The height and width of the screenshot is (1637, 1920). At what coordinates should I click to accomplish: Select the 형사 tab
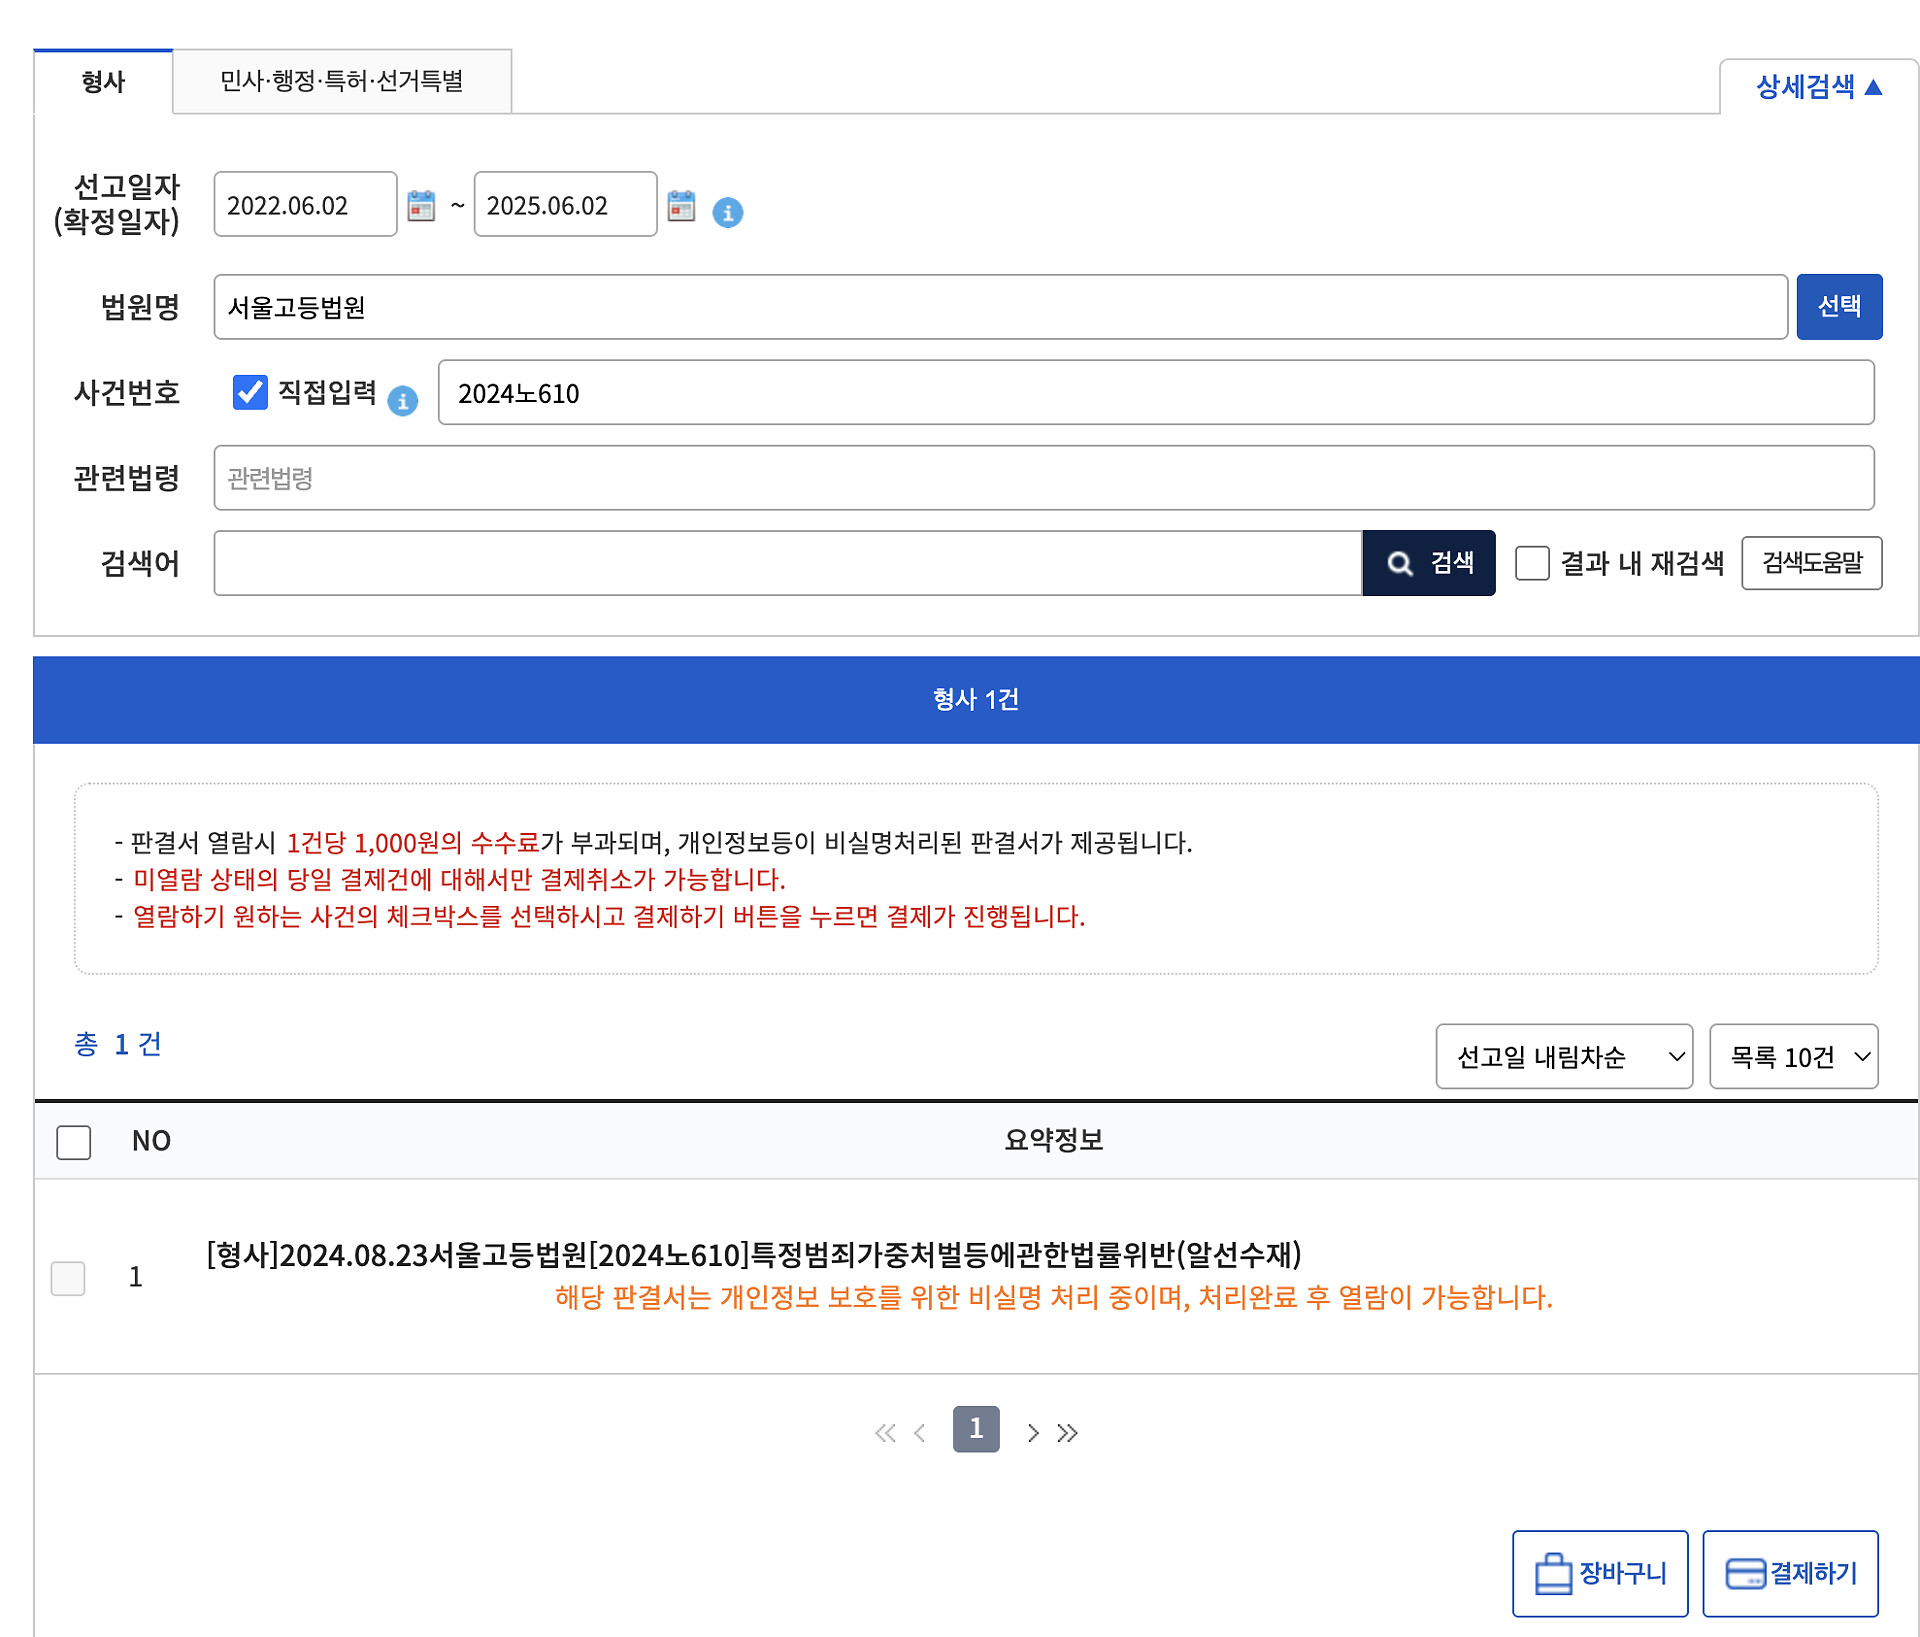(x=103, y=81)
